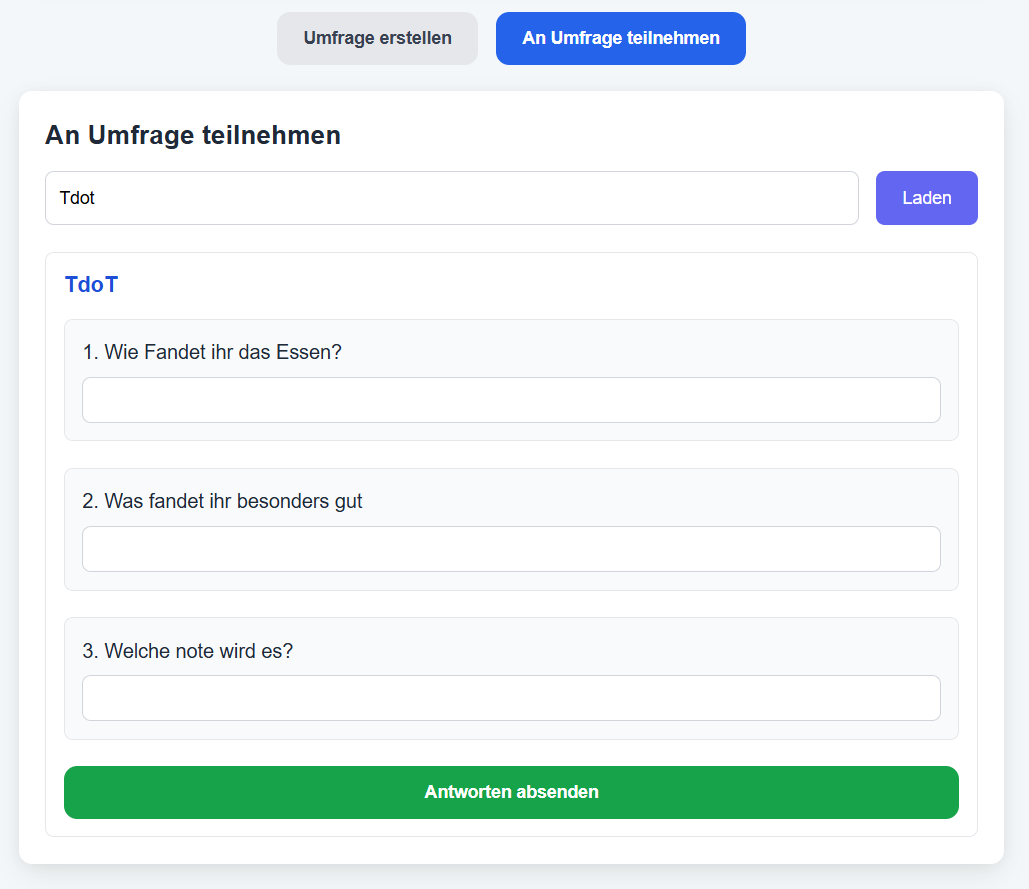Click the word besonders in question 2
Viewport: 1029px width, 889px height.
[276, 501]
